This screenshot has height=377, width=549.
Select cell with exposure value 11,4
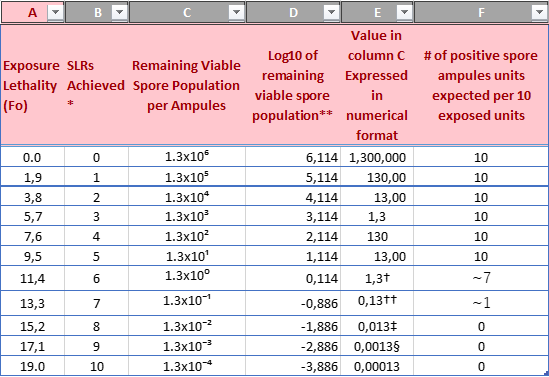[x=32, y=279]
